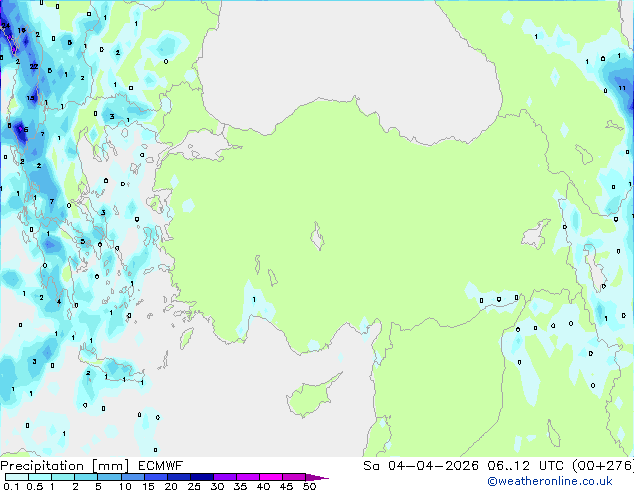The image size is (634, 490).
Task: Click the ECMWF model label
Action: [x=161, y=466]
